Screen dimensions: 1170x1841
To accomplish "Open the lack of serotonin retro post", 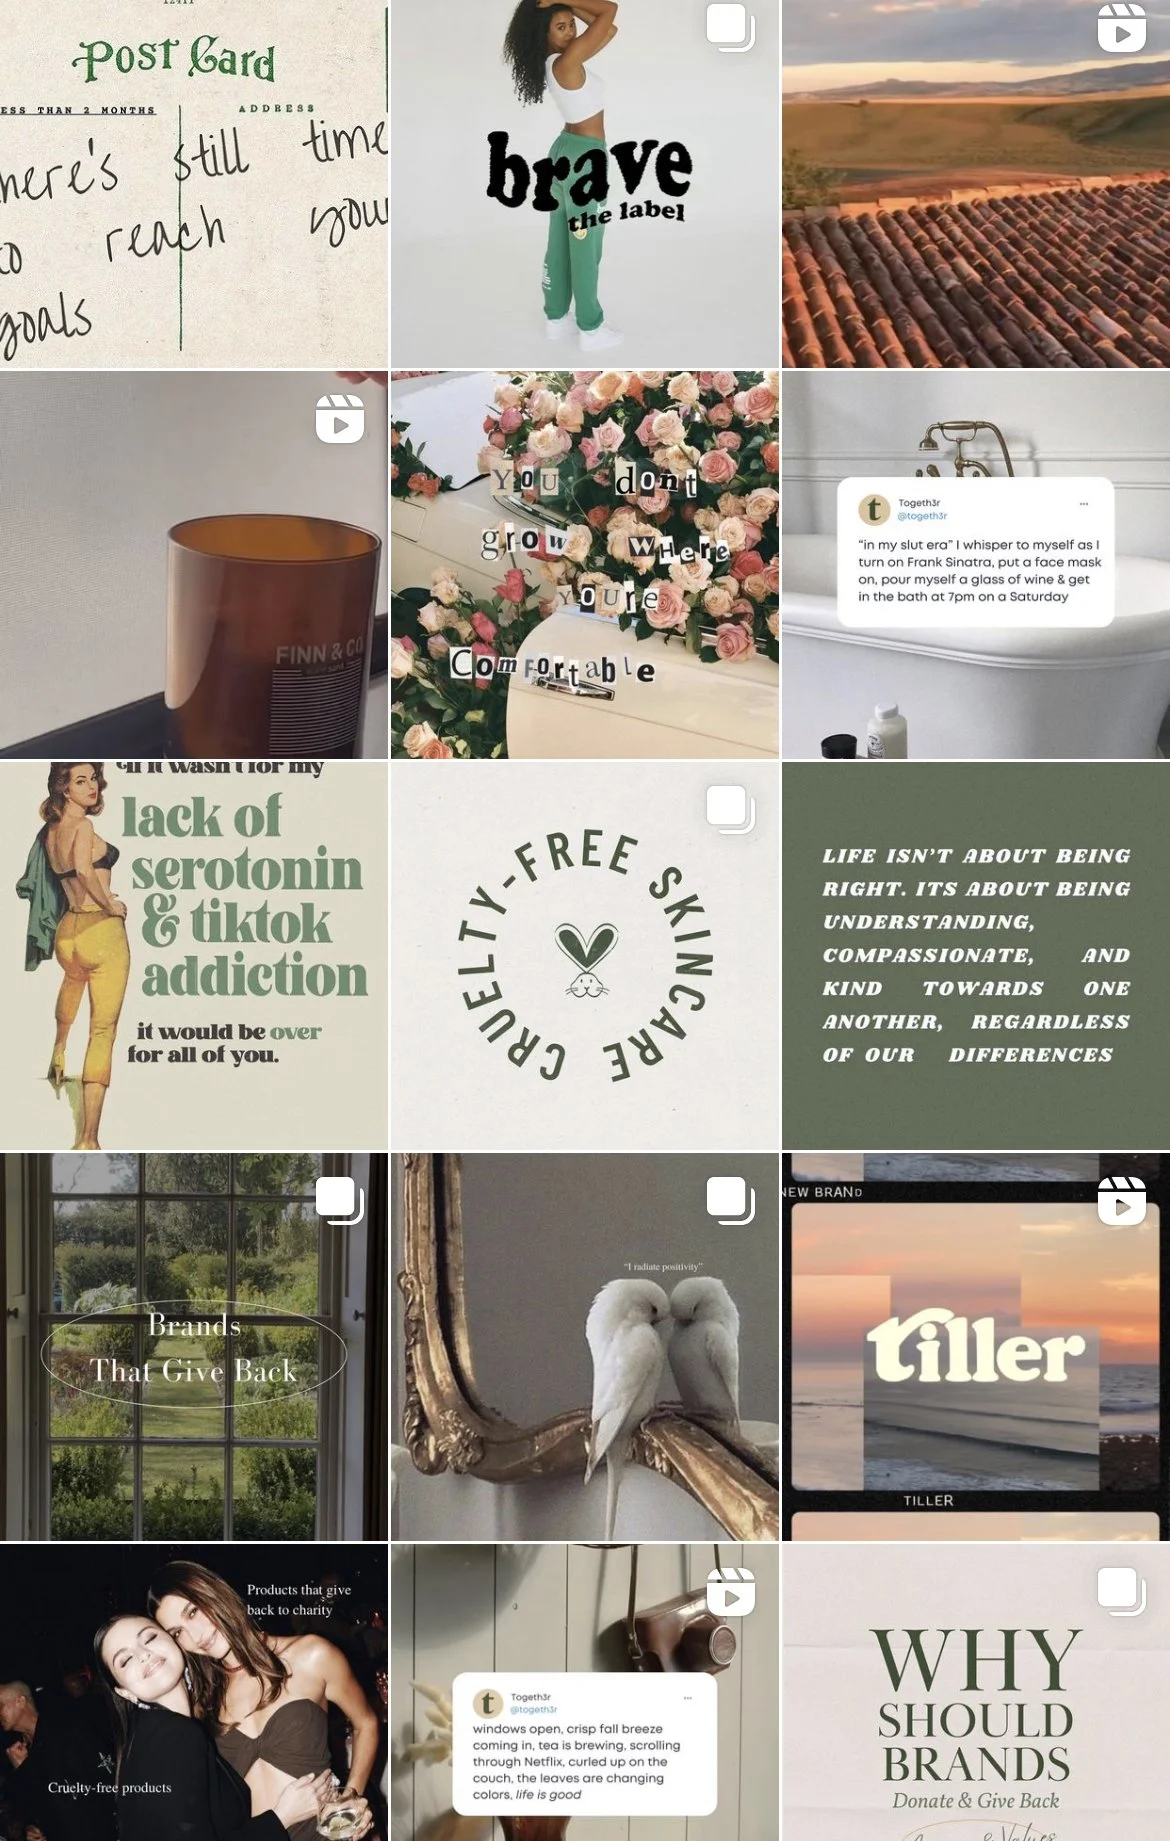I will pyautogui.click(x=194, y=956).
